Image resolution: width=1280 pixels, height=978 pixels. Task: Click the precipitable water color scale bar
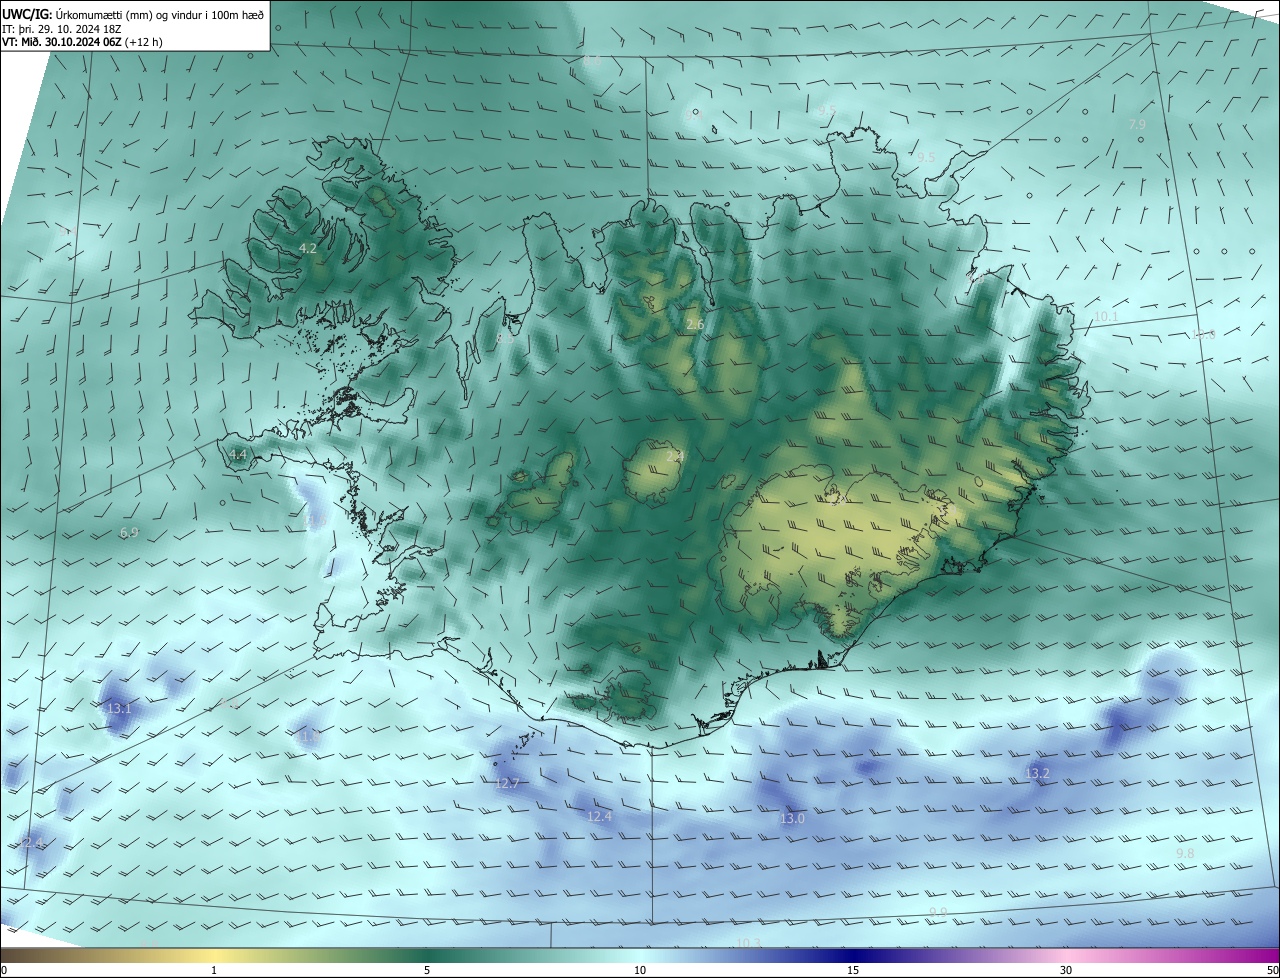[640, 956]
